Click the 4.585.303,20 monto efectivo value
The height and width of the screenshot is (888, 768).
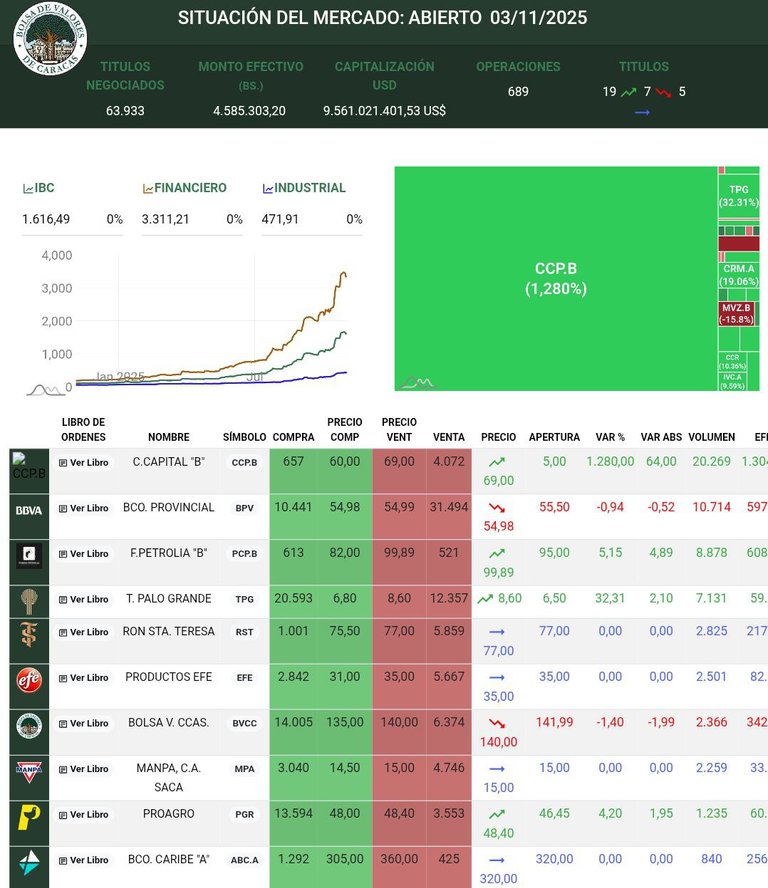coord(249,111)
